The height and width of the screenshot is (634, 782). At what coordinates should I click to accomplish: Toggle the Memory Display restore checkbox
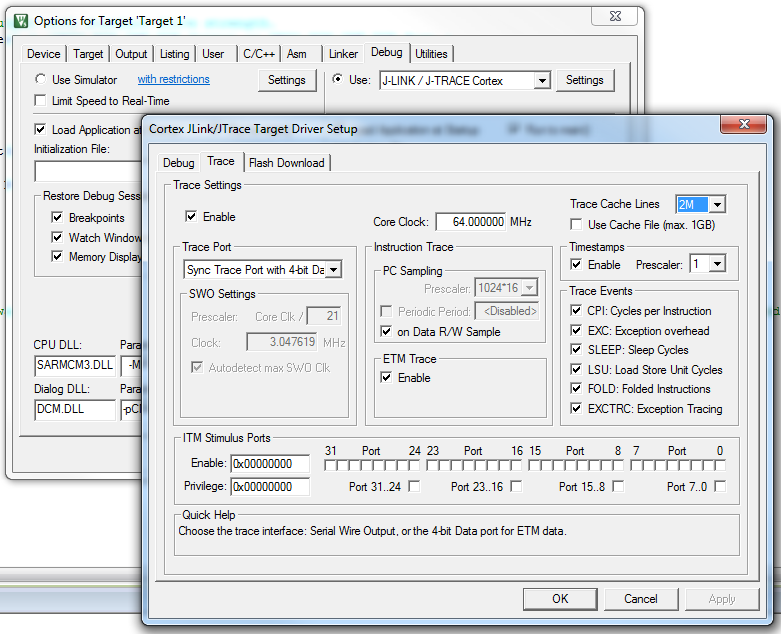(57, 256)
